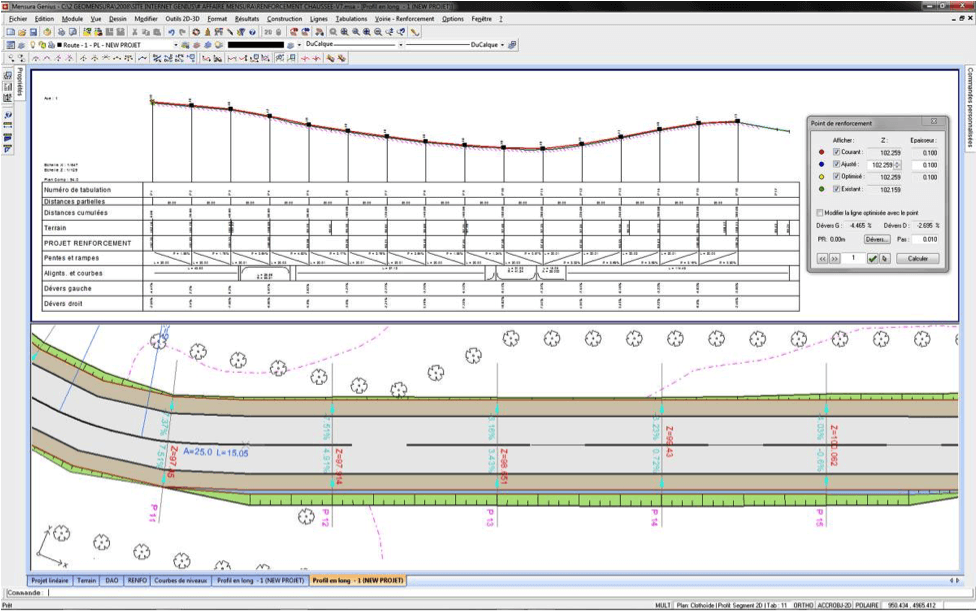The height and width of the screenshot is (611, 977).
Task: Click the Undo arrow icon
Action: tap(171, 32)
